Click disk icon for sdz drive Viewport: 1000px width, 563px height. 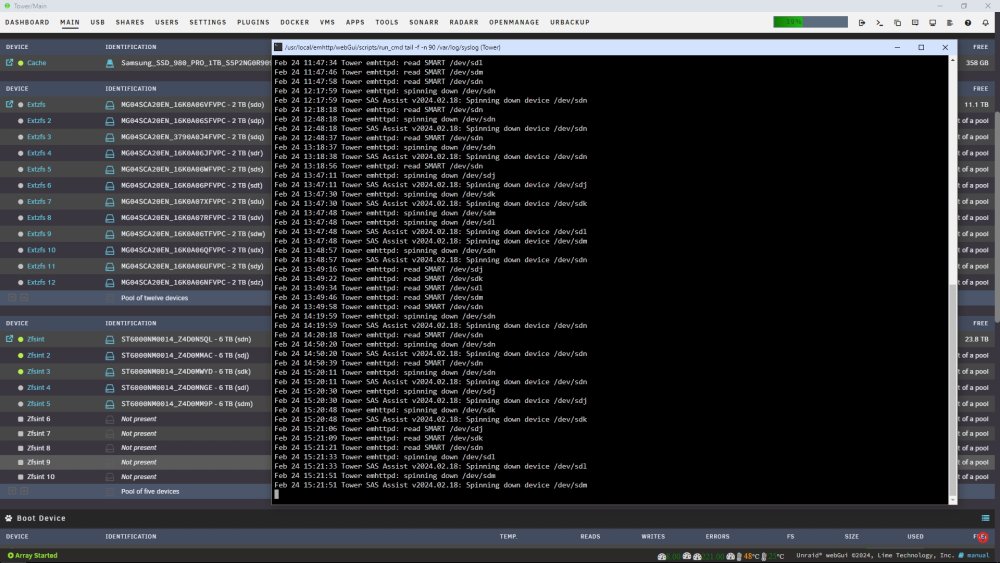110,282
